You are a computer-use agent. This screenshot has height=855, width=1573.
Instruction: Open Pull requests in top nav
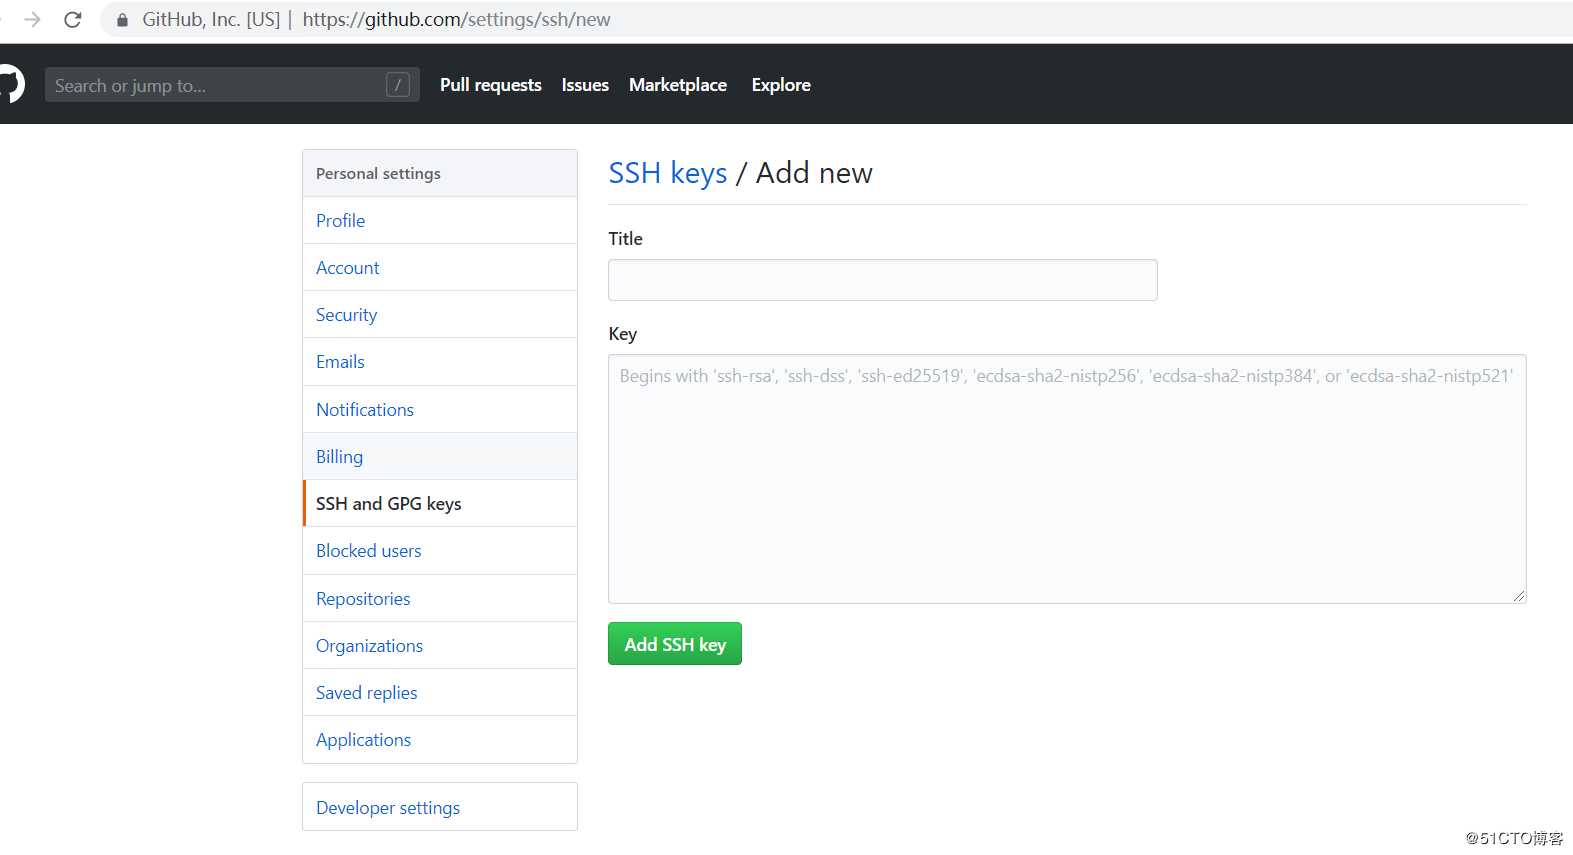(x=491, y=85)
